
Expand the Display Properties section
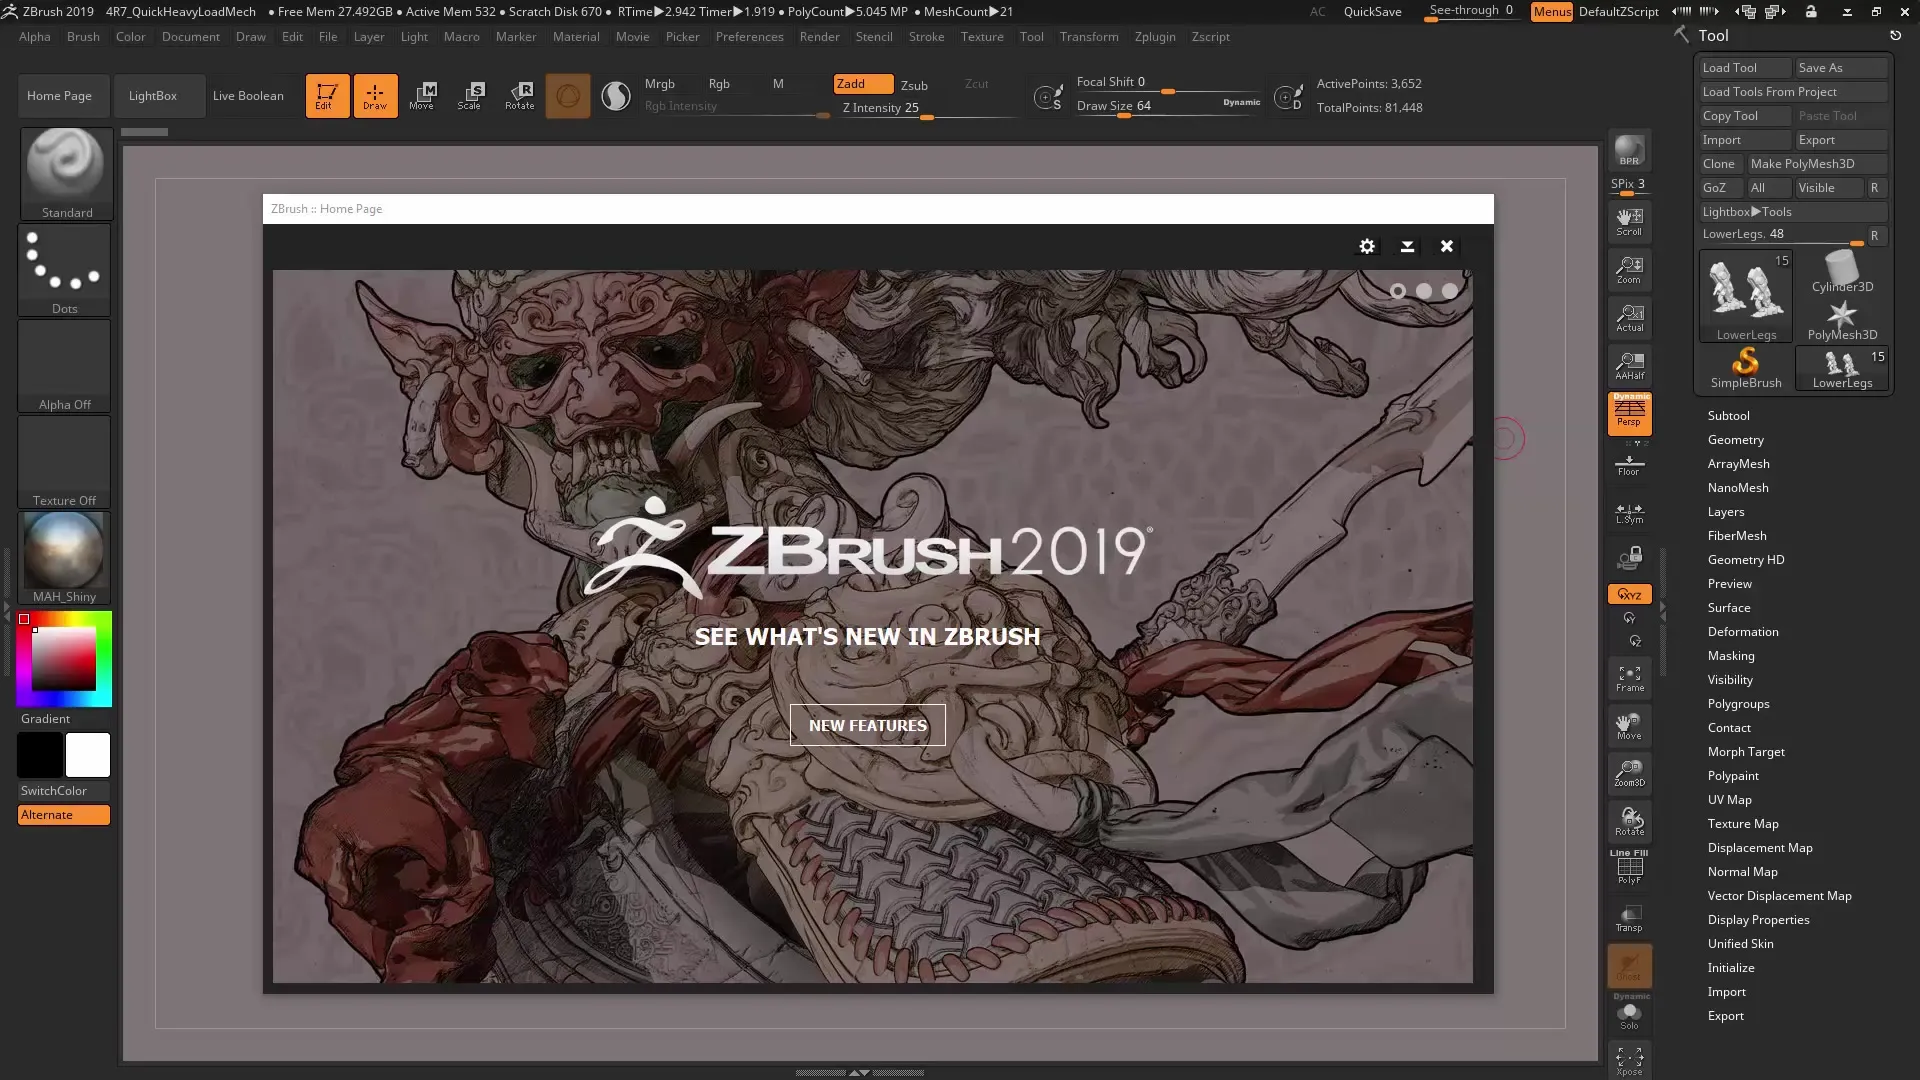1758,920
